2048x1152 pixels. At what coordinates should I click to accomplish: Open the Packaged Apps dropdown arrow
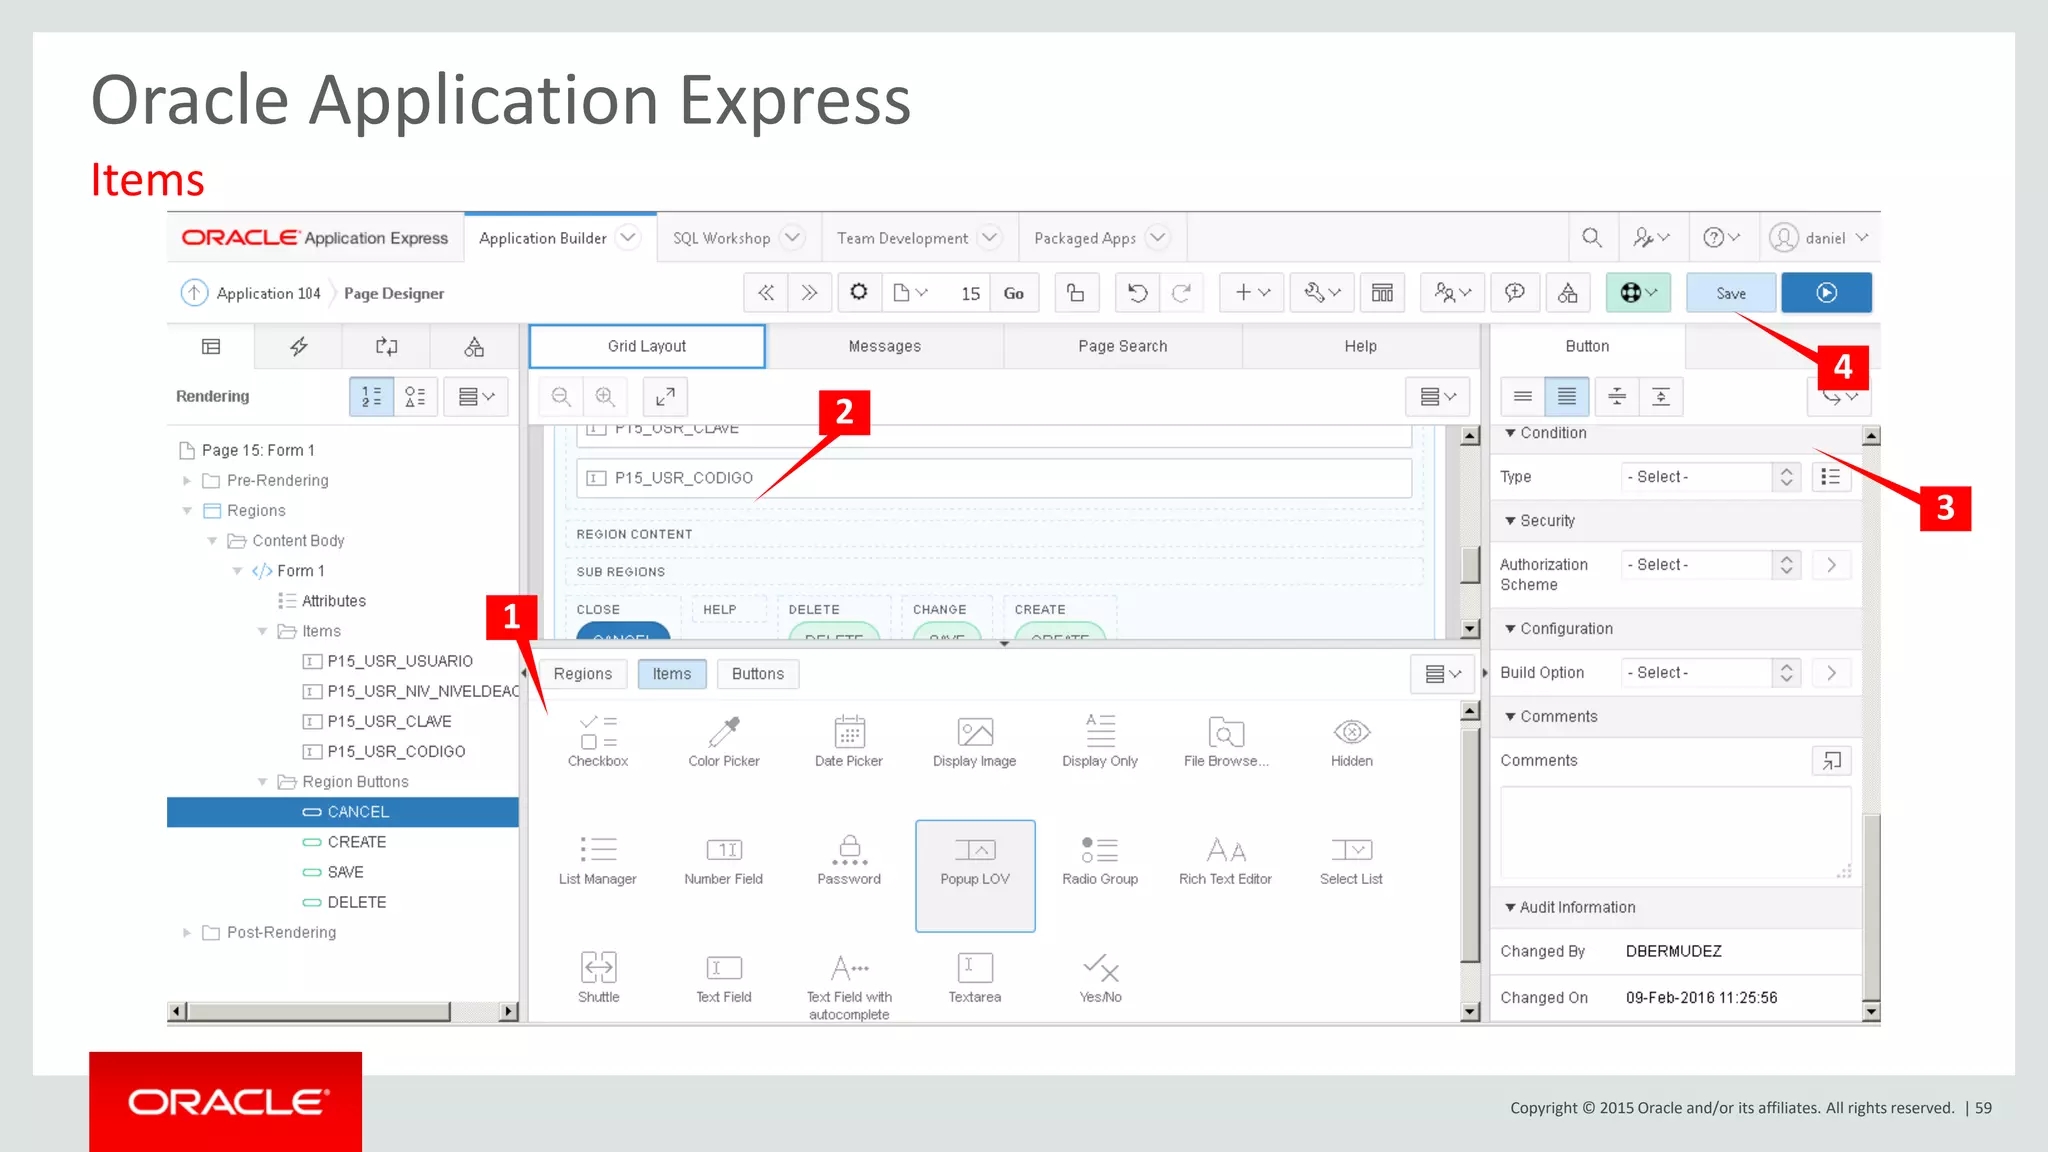(x=1157, y=238)
